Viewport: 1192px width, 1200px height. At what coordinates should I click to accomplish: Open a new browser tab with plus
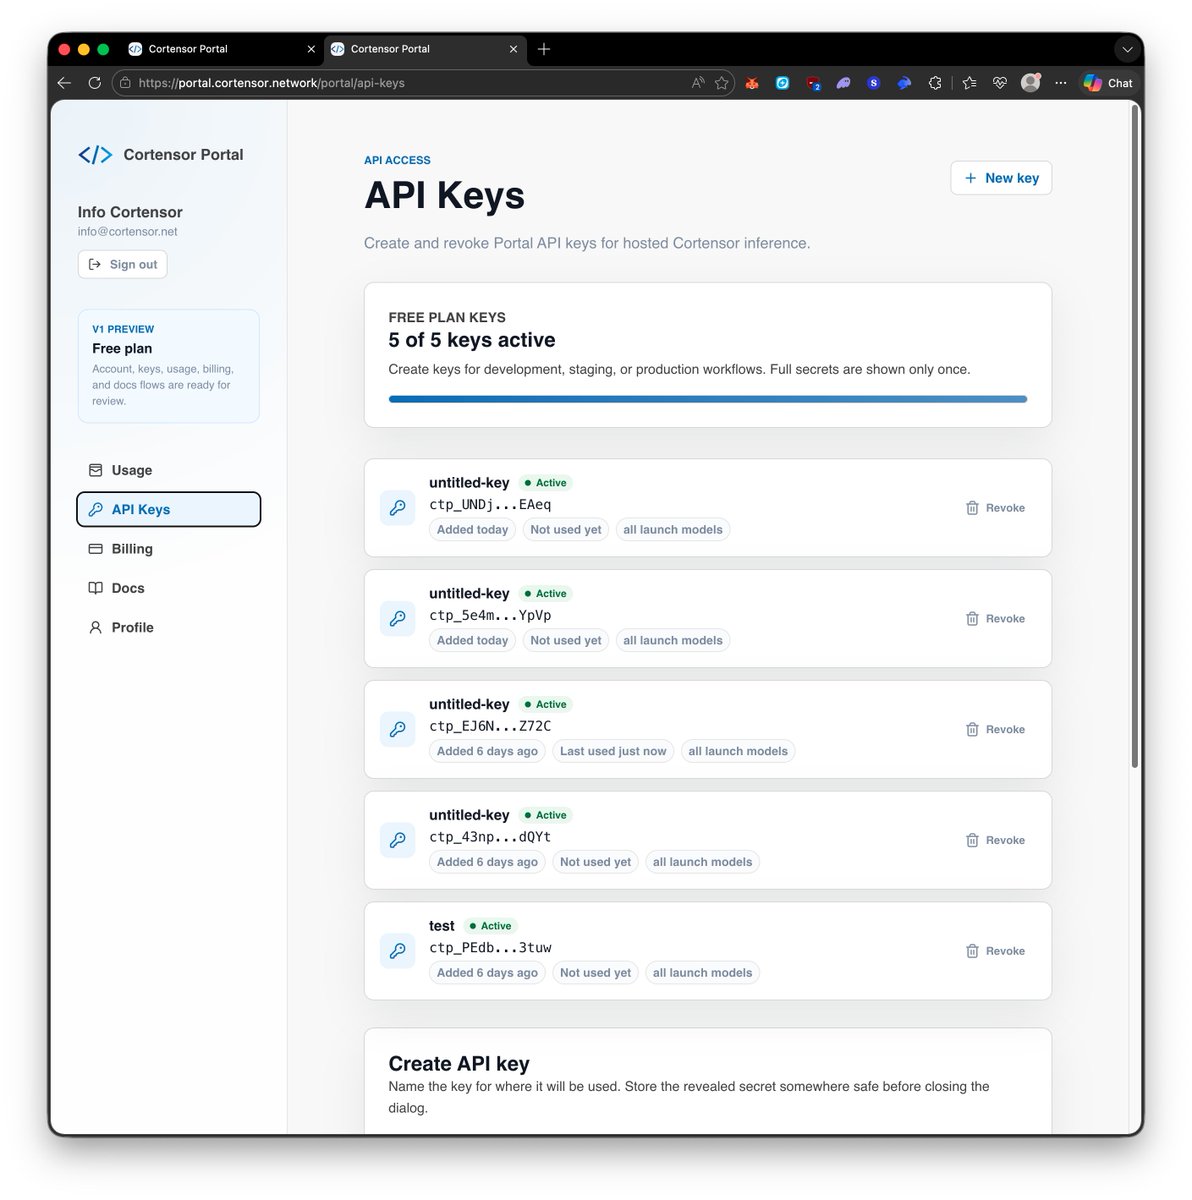click(x=544, y=49)
